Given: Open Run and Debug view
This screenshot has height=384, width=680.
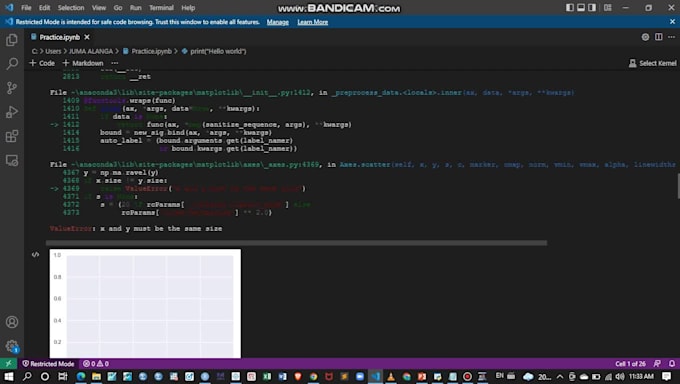Looking at the screenshot, I should click(x=12, y=112).
